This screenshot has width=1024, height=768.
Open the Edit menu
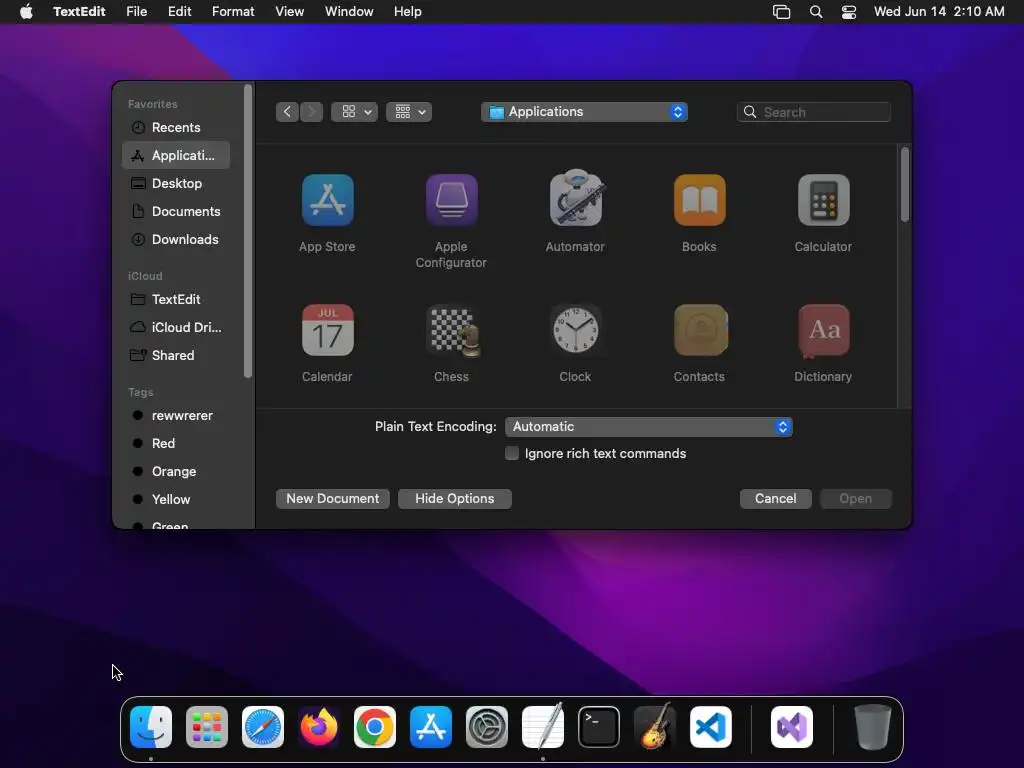pos(180,12)
